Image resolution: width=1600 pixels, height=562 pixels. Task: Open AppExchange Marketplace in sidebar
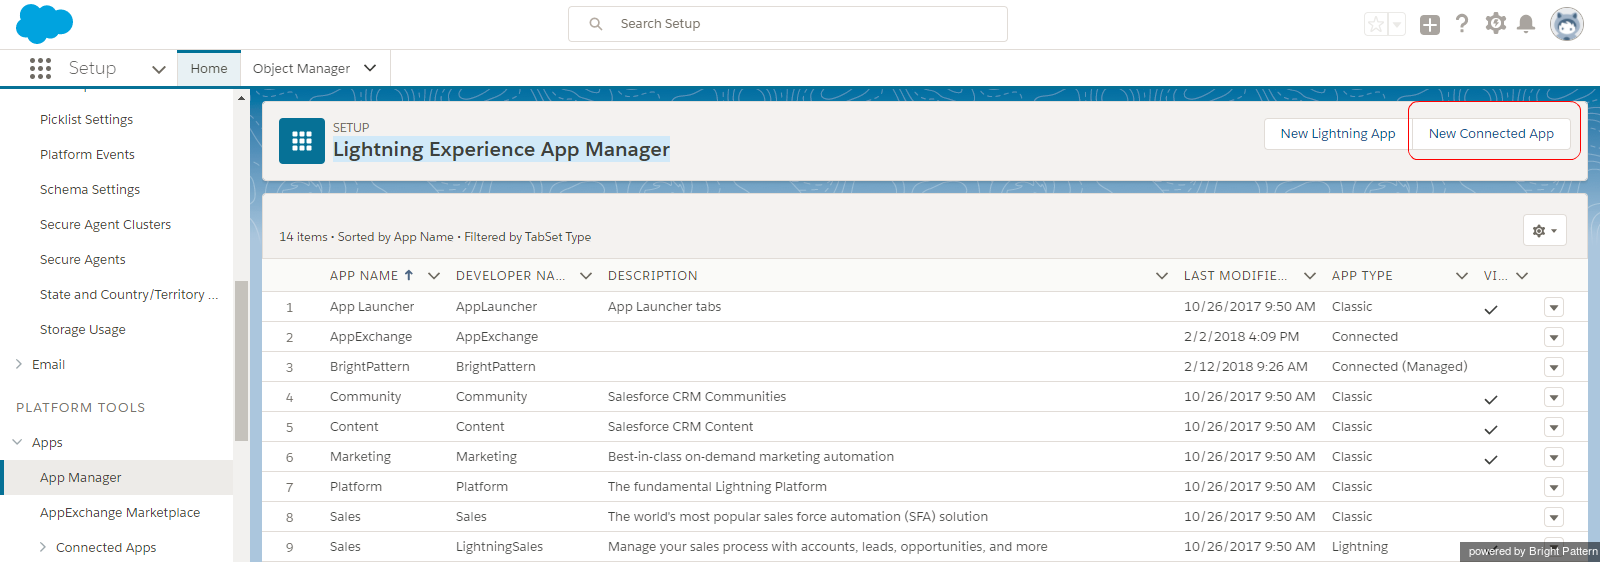click(120, 512)
